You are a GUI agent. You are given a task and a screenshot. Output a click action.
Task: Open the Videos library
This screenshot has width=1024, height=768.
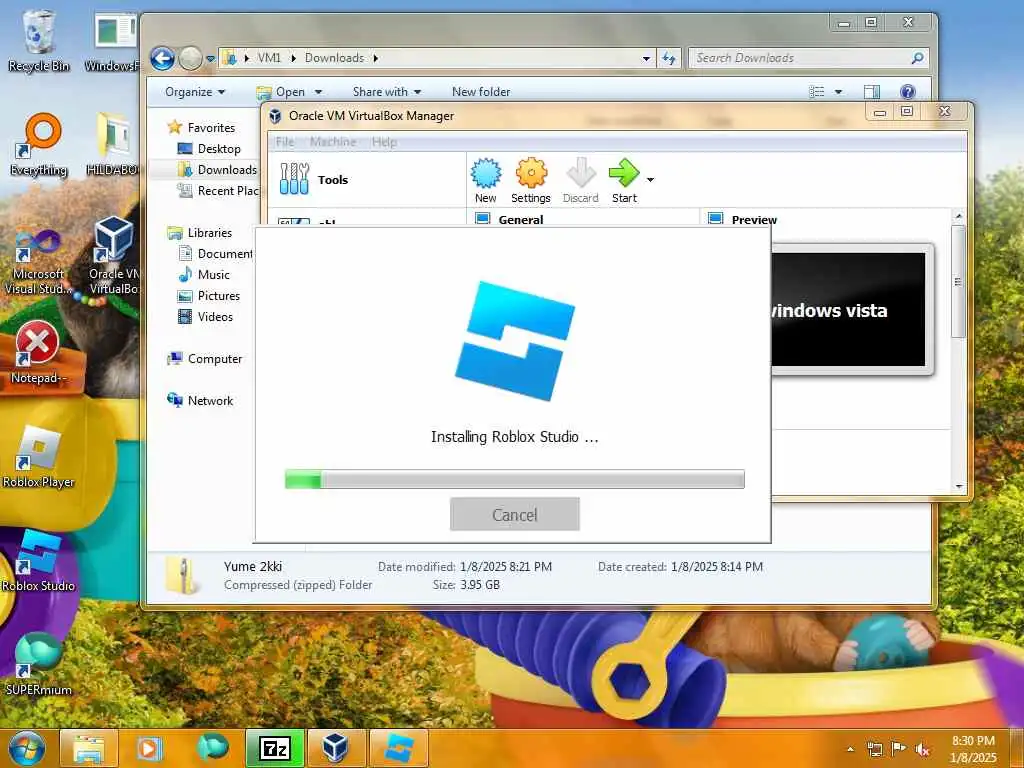tap(206, 317)
